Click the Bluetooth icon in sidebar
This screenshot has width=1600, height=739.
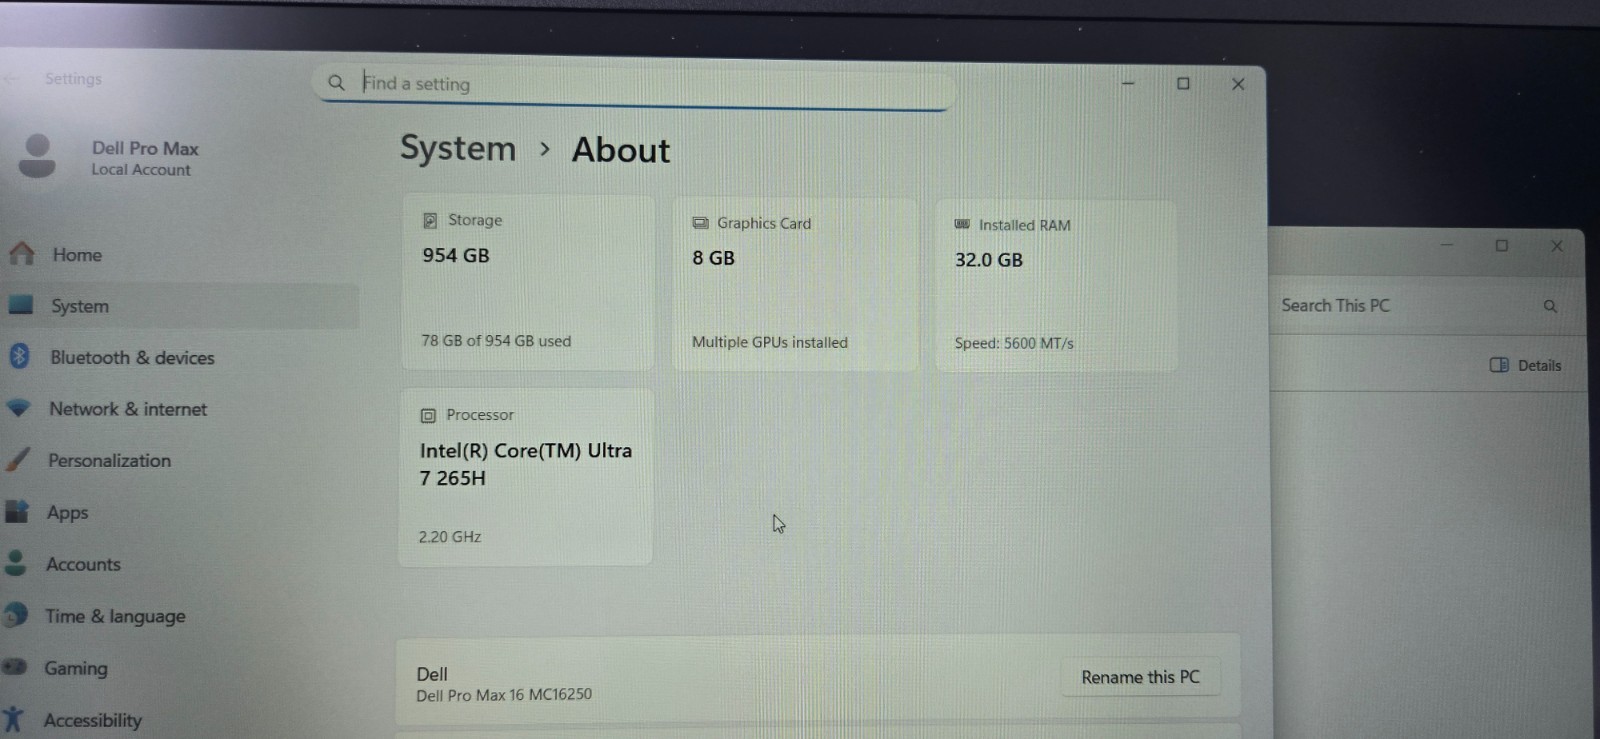19,356
